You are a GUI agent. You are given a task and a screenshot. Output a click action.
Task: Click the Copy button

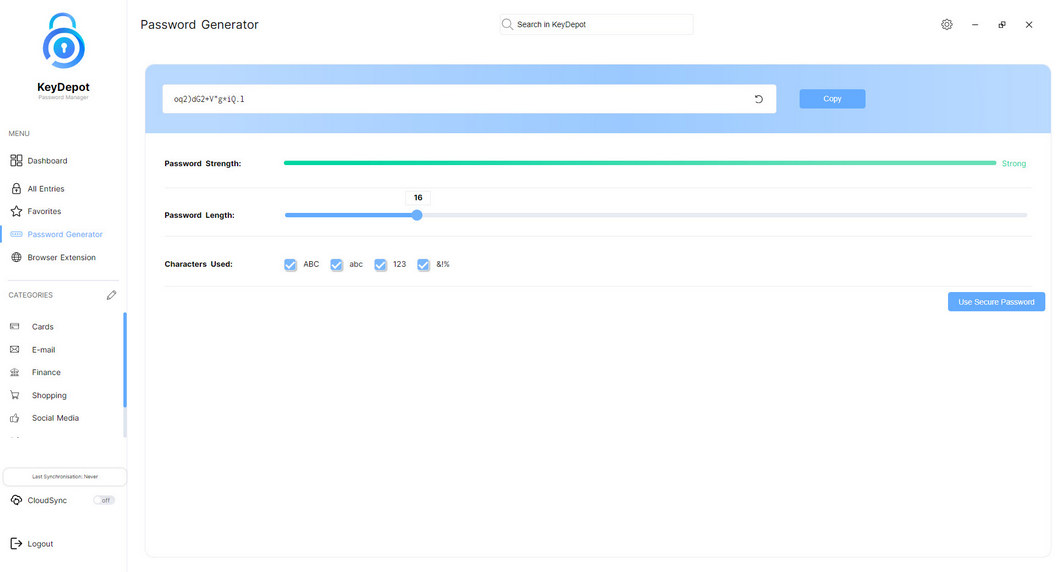pos(832,99)
